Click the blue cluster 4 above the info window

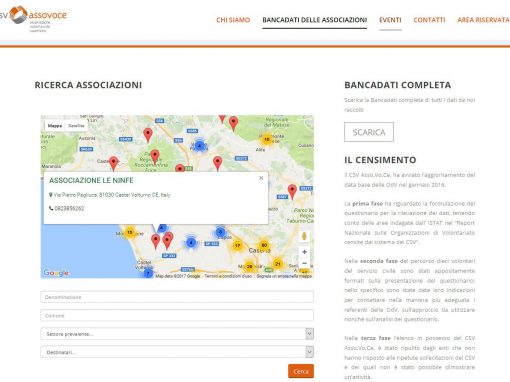(x=199, y=146)
